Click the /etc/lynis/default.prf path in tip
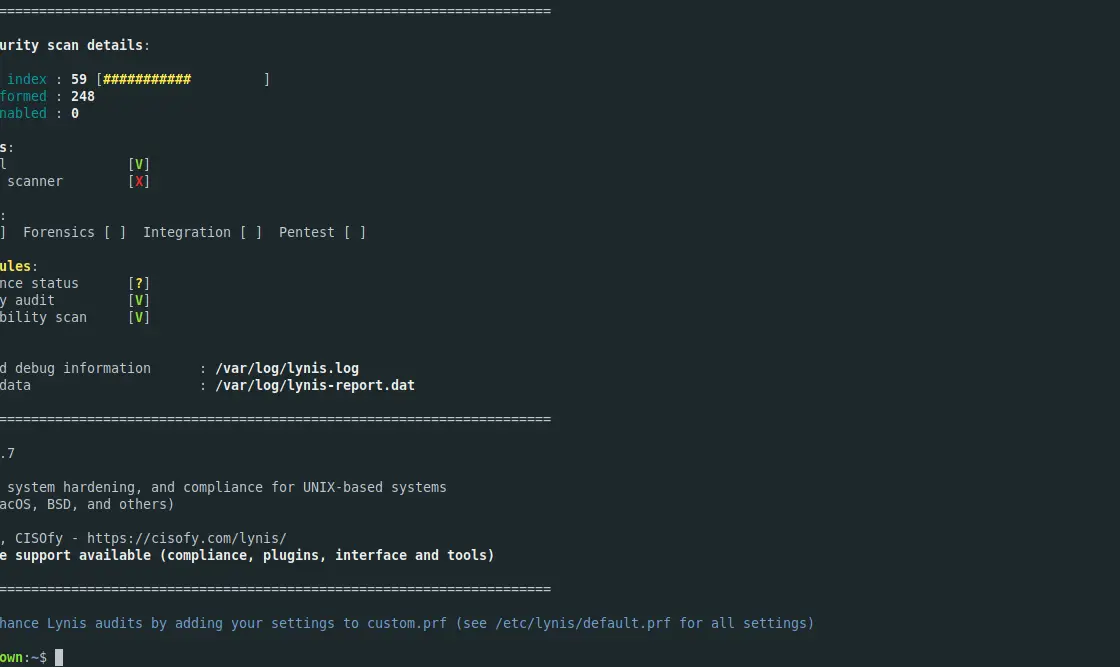This screenshot has height=667, width=1120. point(583,623)
